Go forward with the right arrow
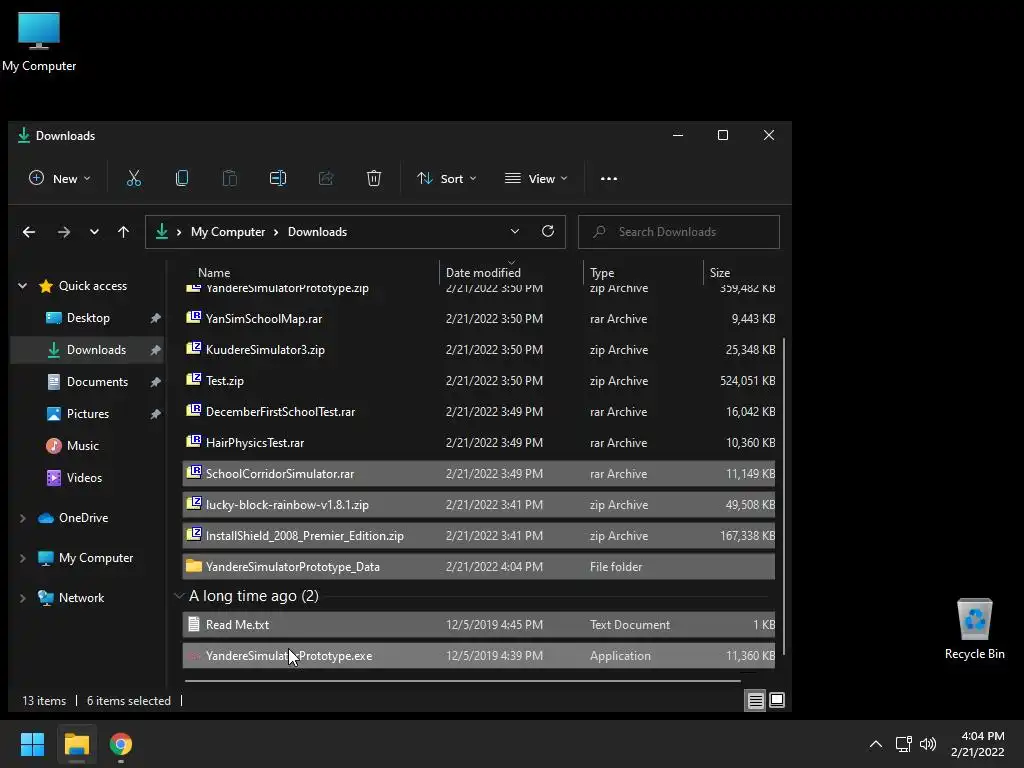This screenshot has height=768, width=1024. (63, 232)
